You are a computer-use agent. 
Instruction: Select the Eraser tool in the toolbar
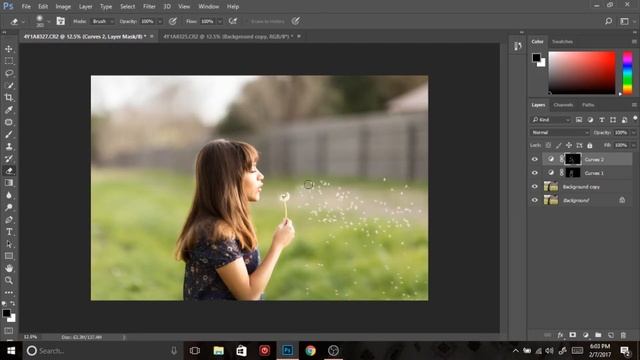(9, 171)
